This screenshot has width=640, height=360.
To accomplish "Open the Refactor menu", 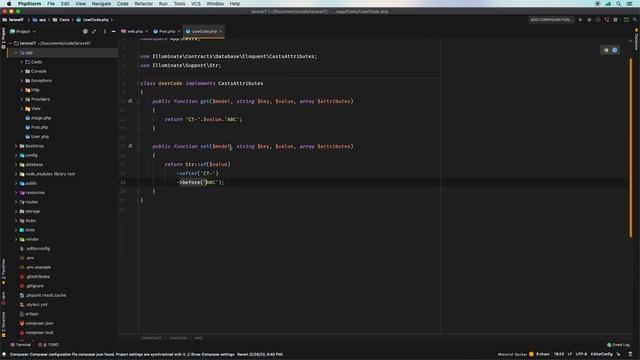I will click(144, 4).
